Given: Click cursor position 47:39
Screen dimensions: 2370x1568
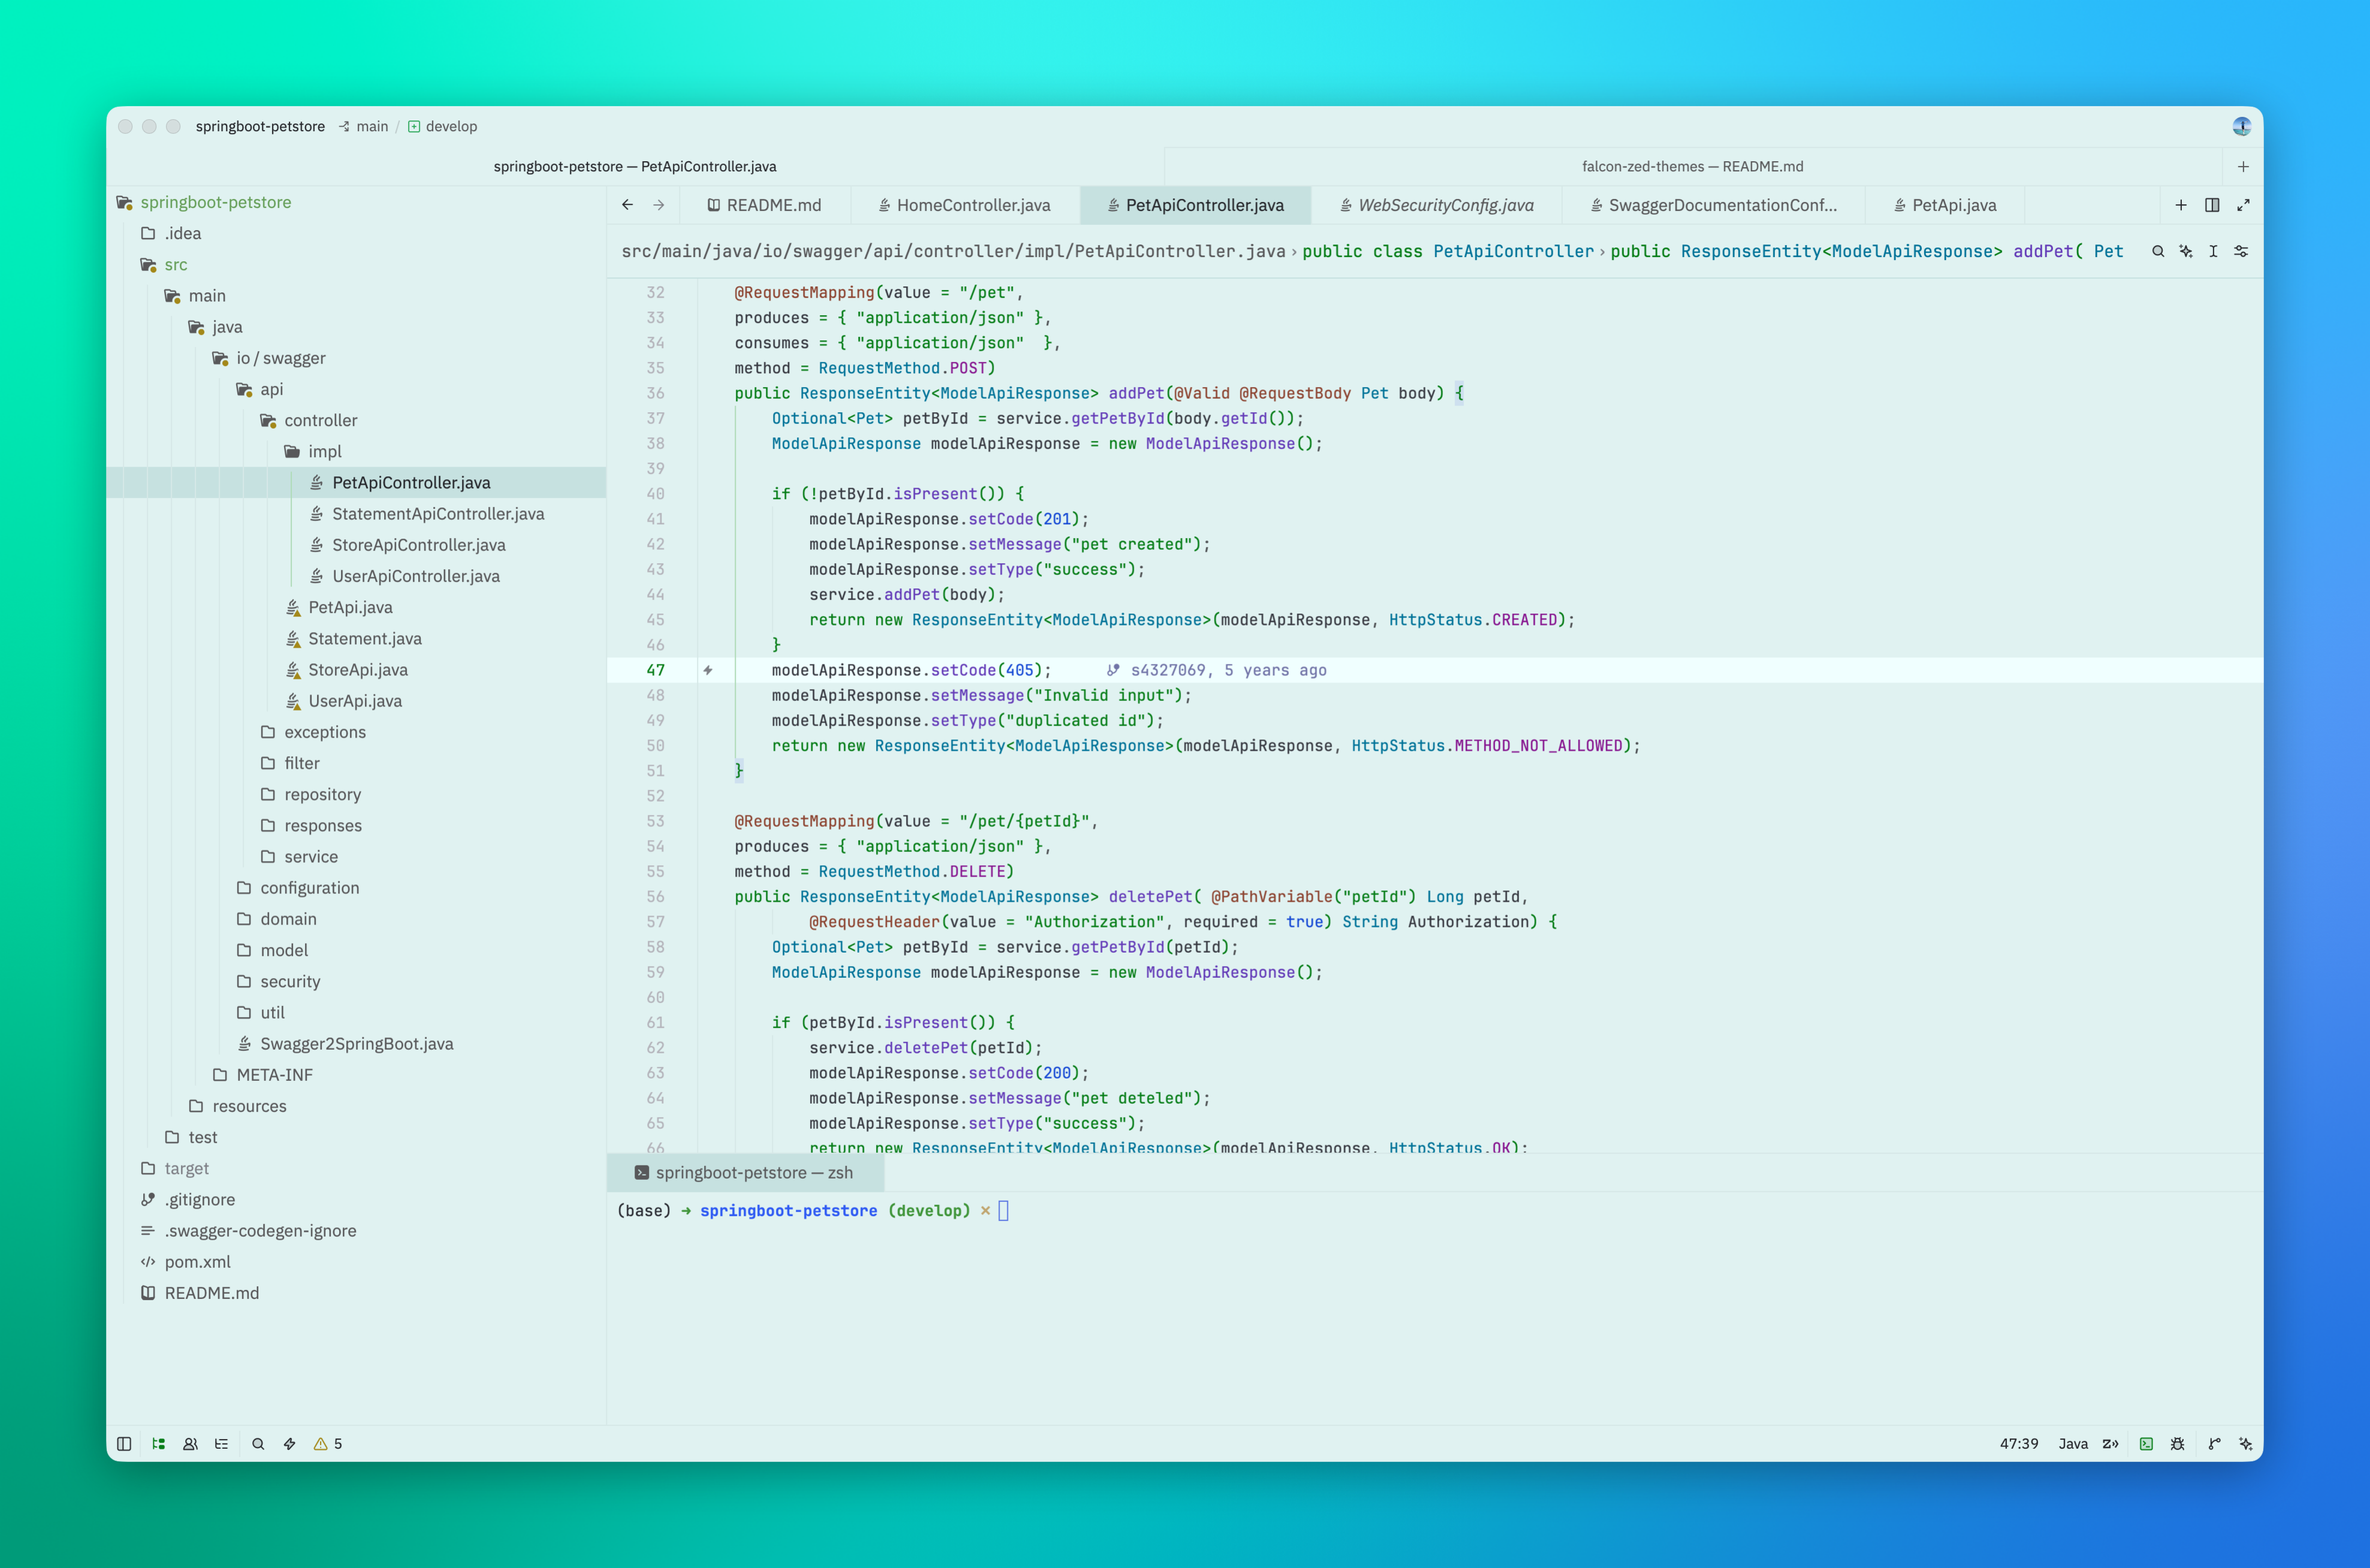Looking at the screenshot, I should [x=2018, y=1443].
